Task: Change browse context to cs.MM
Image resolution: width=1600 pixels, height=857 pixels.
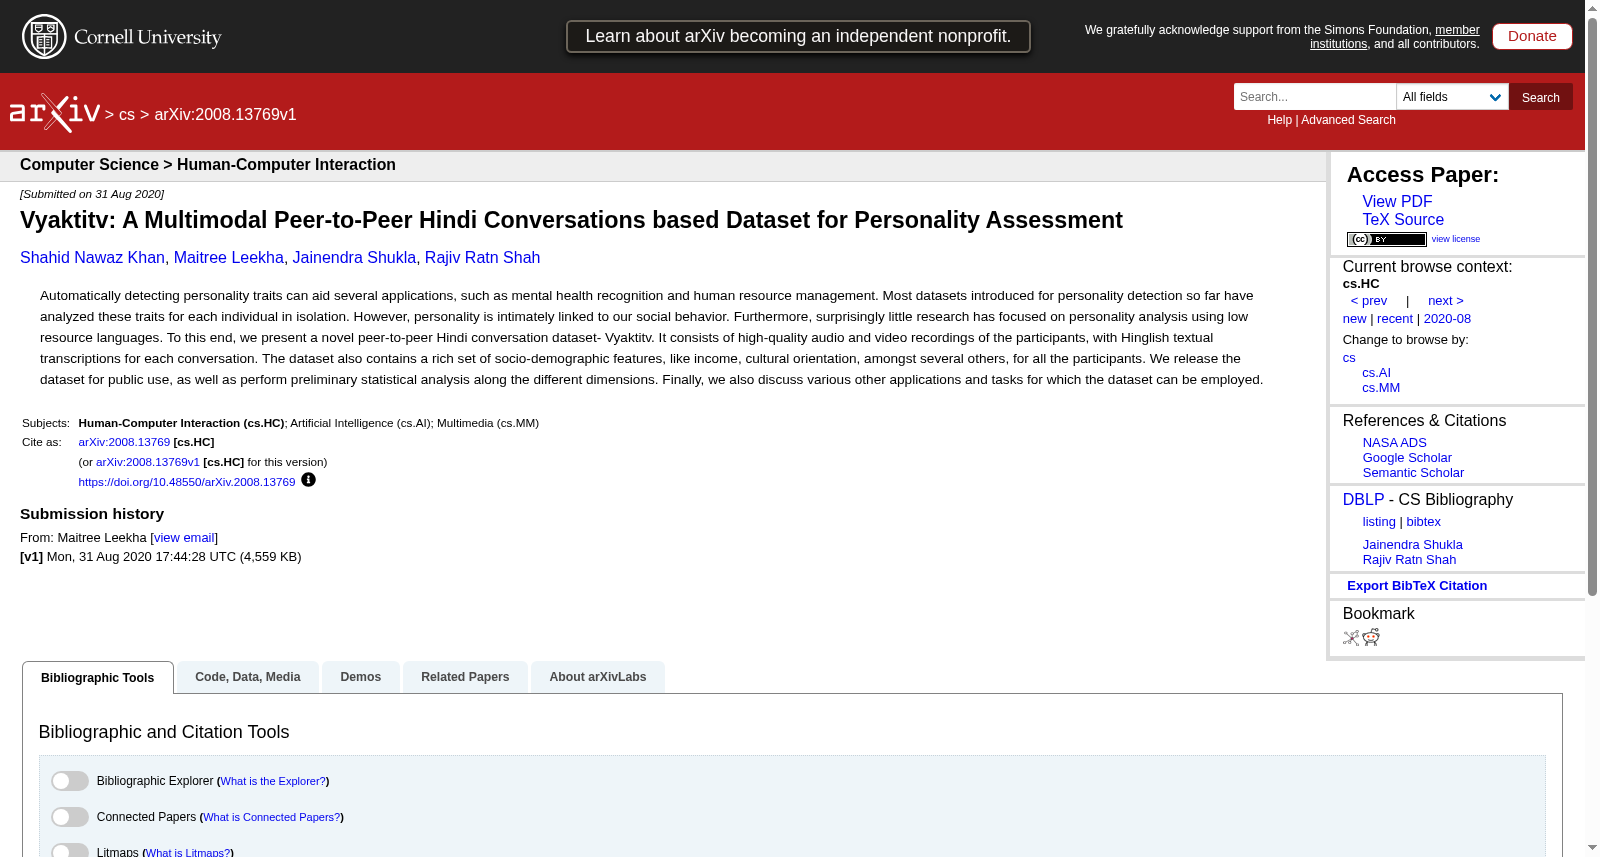Action: point(1381,388)
